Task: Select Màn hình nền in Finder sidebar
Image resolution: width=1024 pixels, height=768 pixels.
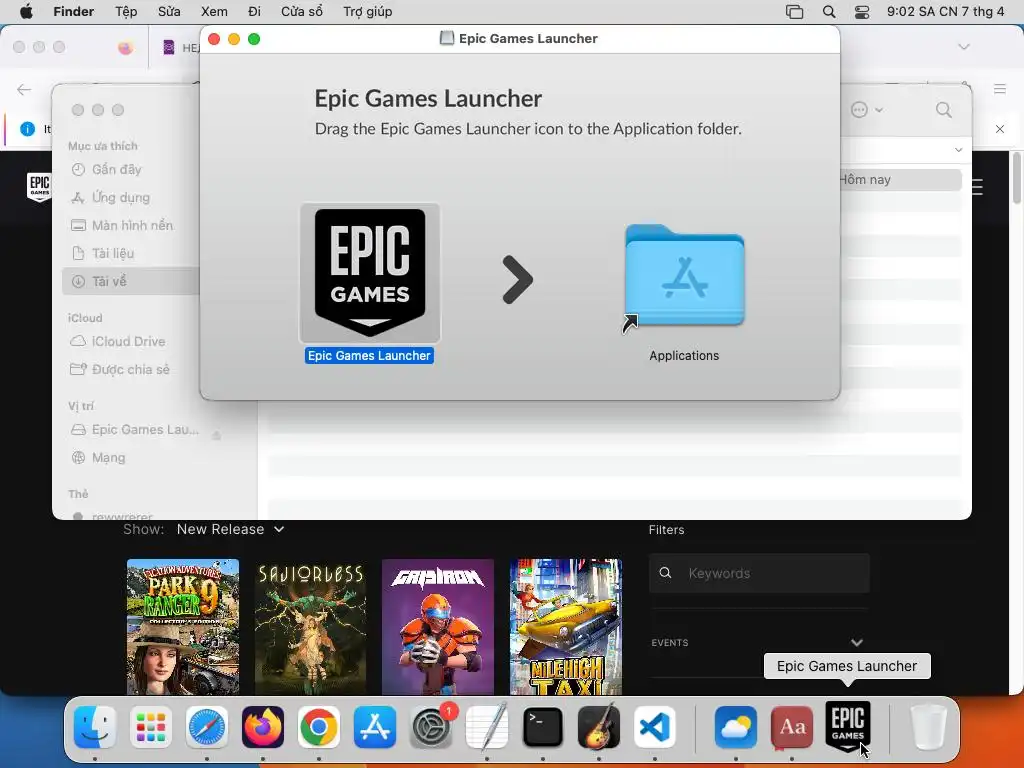Action: (131, 225)
